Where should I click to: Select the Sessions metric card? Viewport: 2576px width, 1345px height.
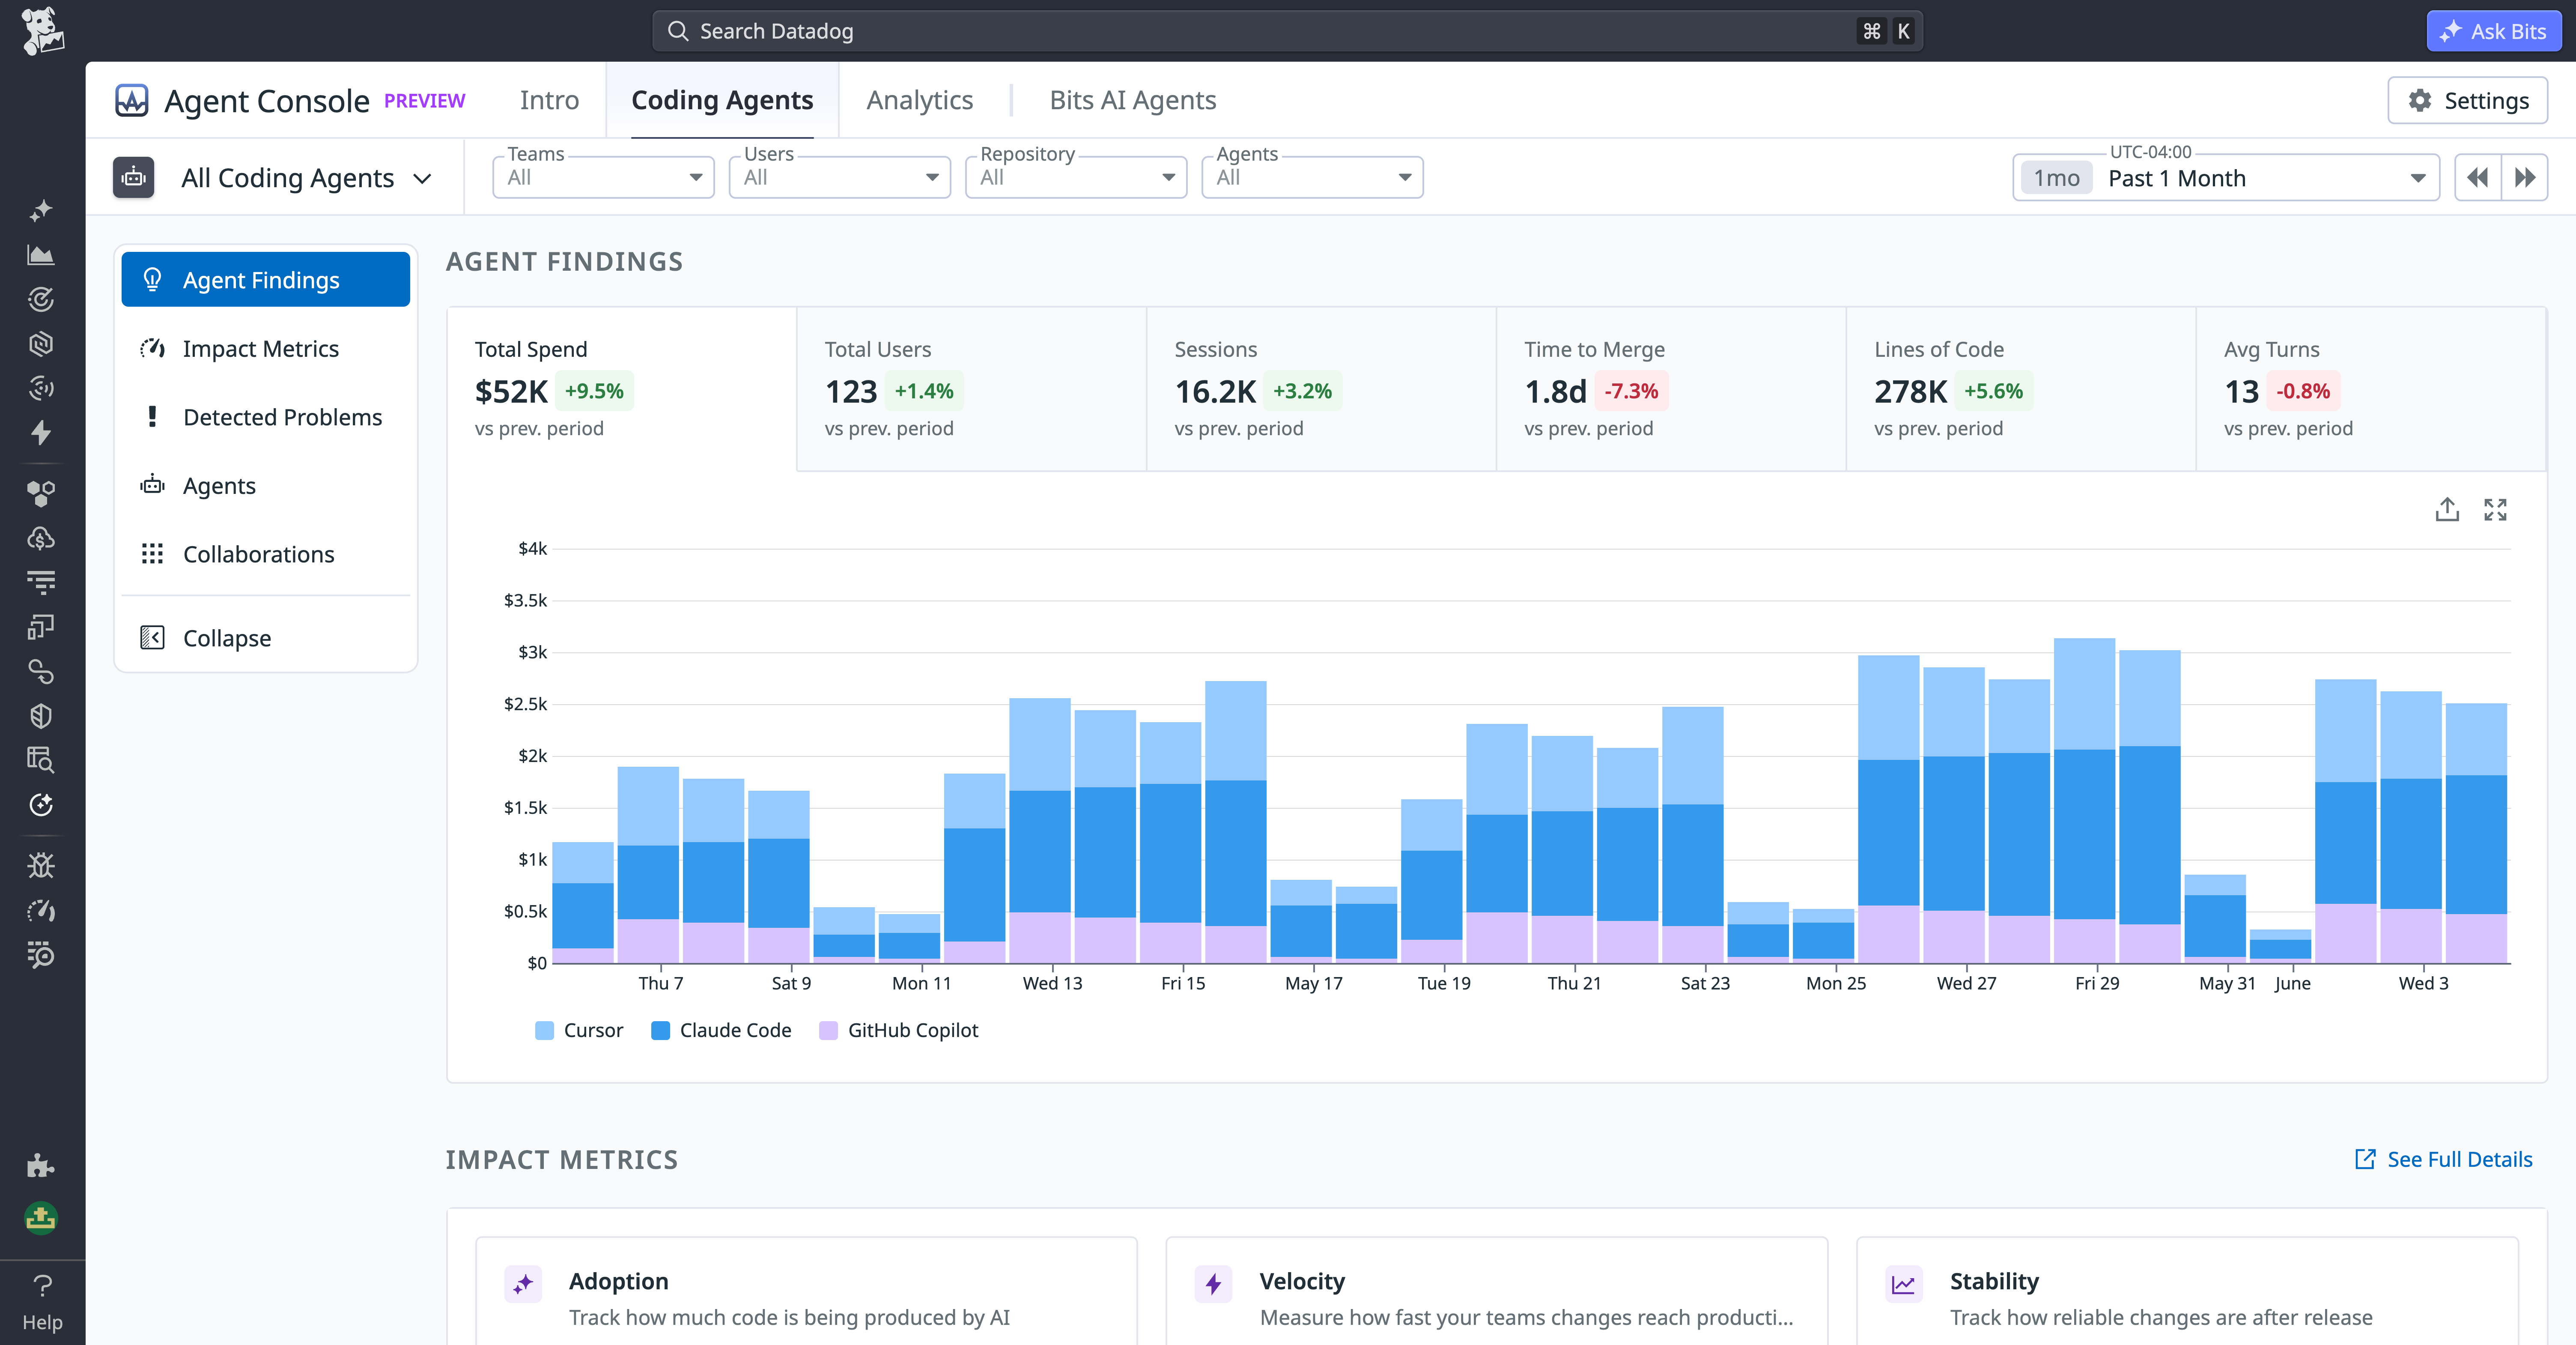pyautogui.click(x=1321, y=389)
